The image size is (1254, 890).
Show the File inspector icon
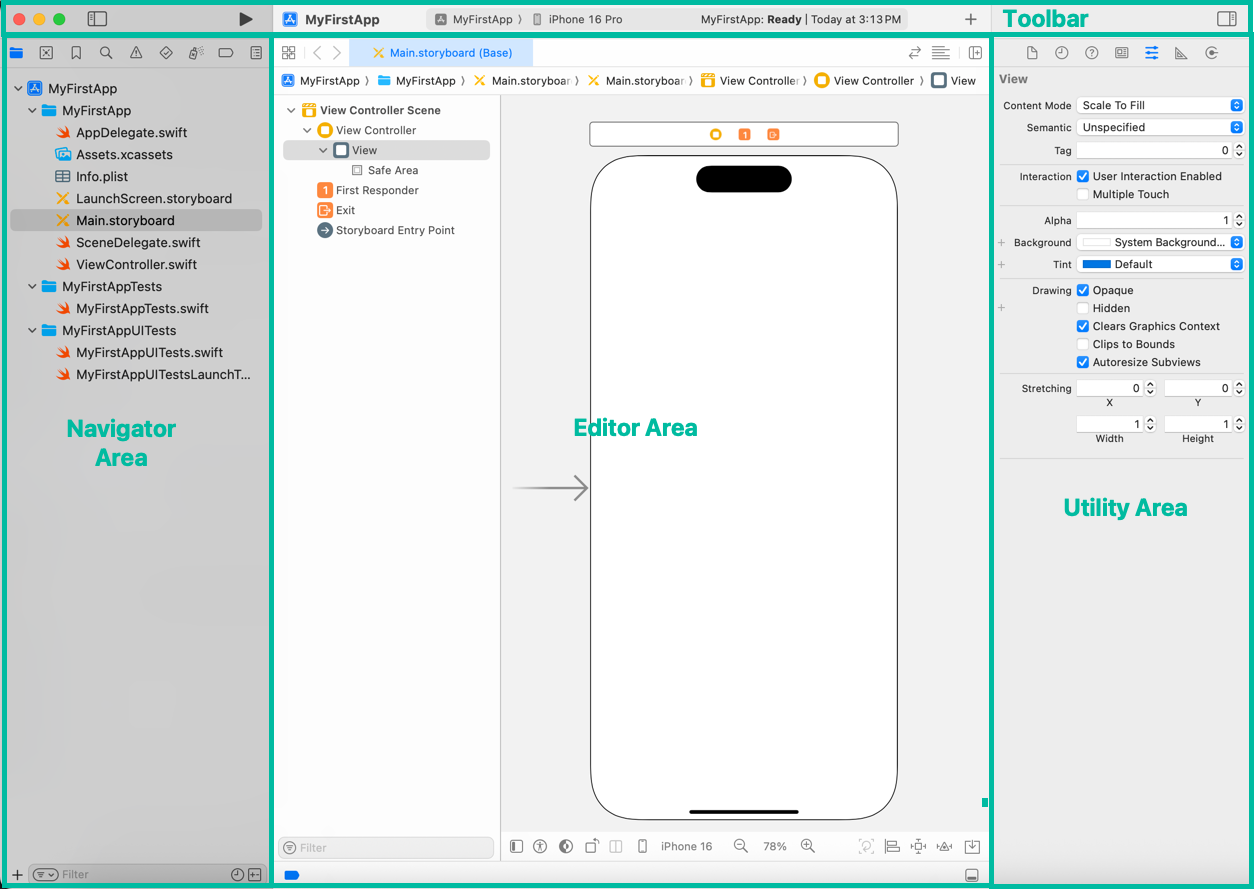(1032, 53)
